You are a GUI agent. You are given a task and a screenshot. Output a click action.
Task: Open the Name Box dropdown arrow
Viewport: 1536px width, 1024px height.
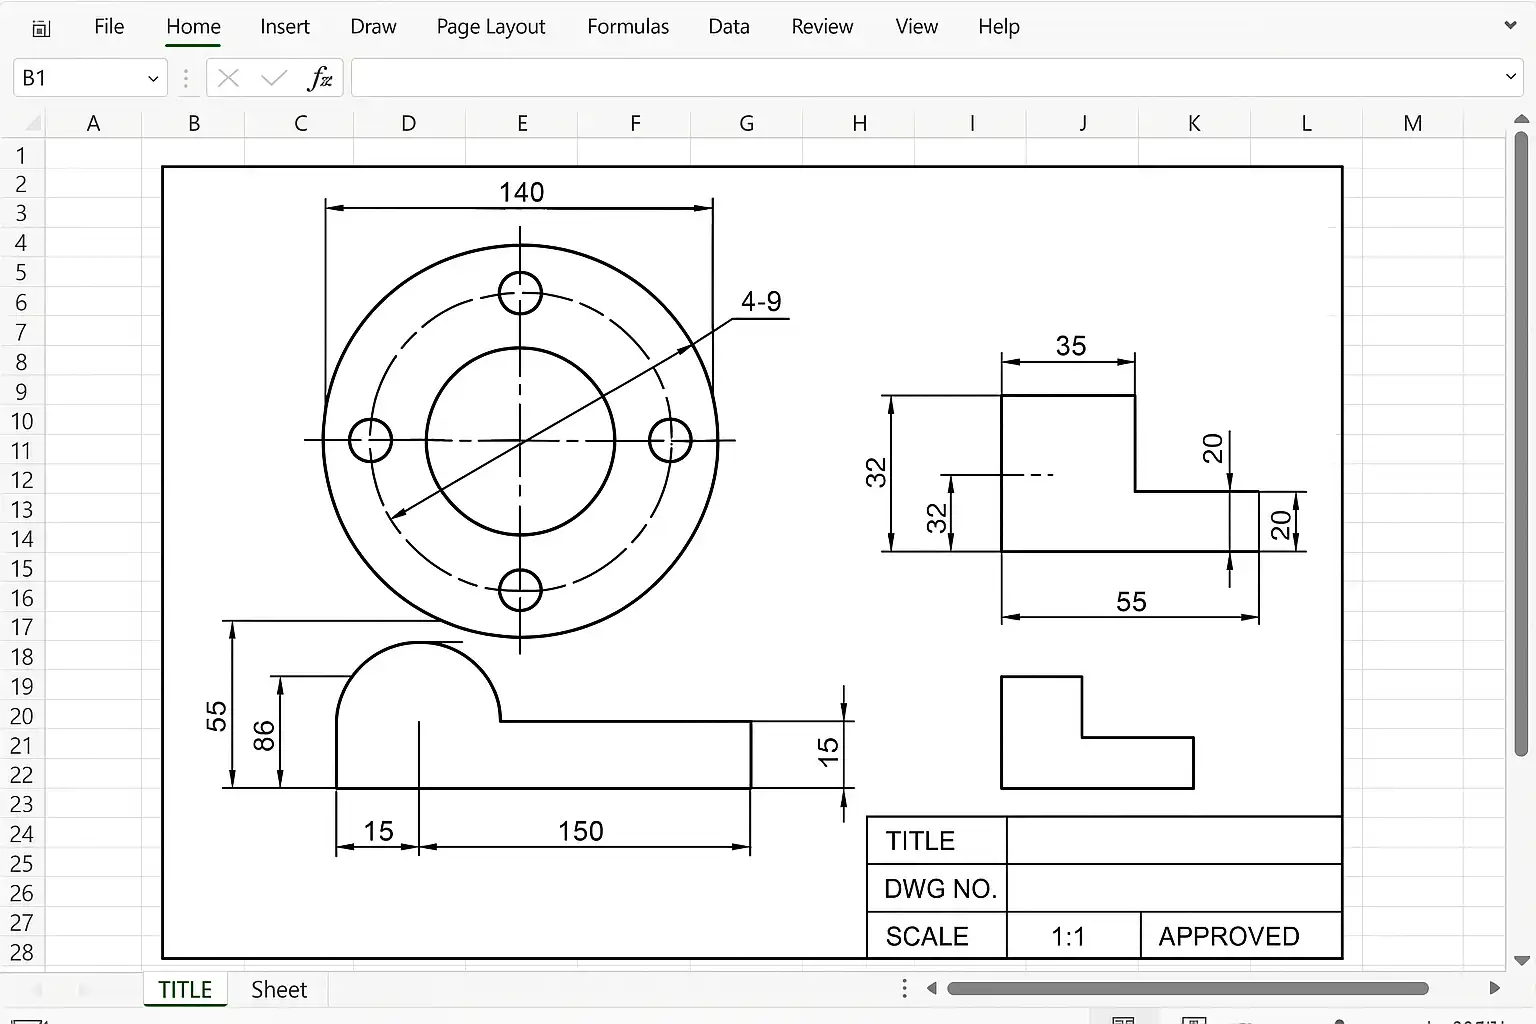tap(153, 78)
